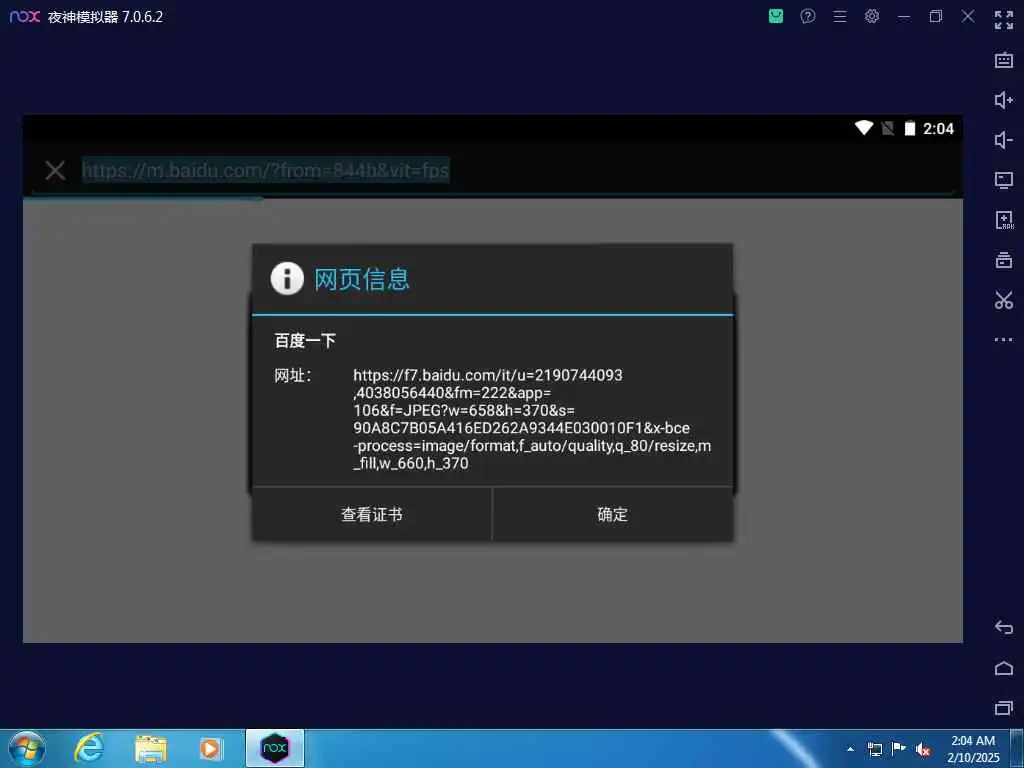1024x768 pixels.
Task: Open the Nox help question mark icon
Action: (808, 16)
